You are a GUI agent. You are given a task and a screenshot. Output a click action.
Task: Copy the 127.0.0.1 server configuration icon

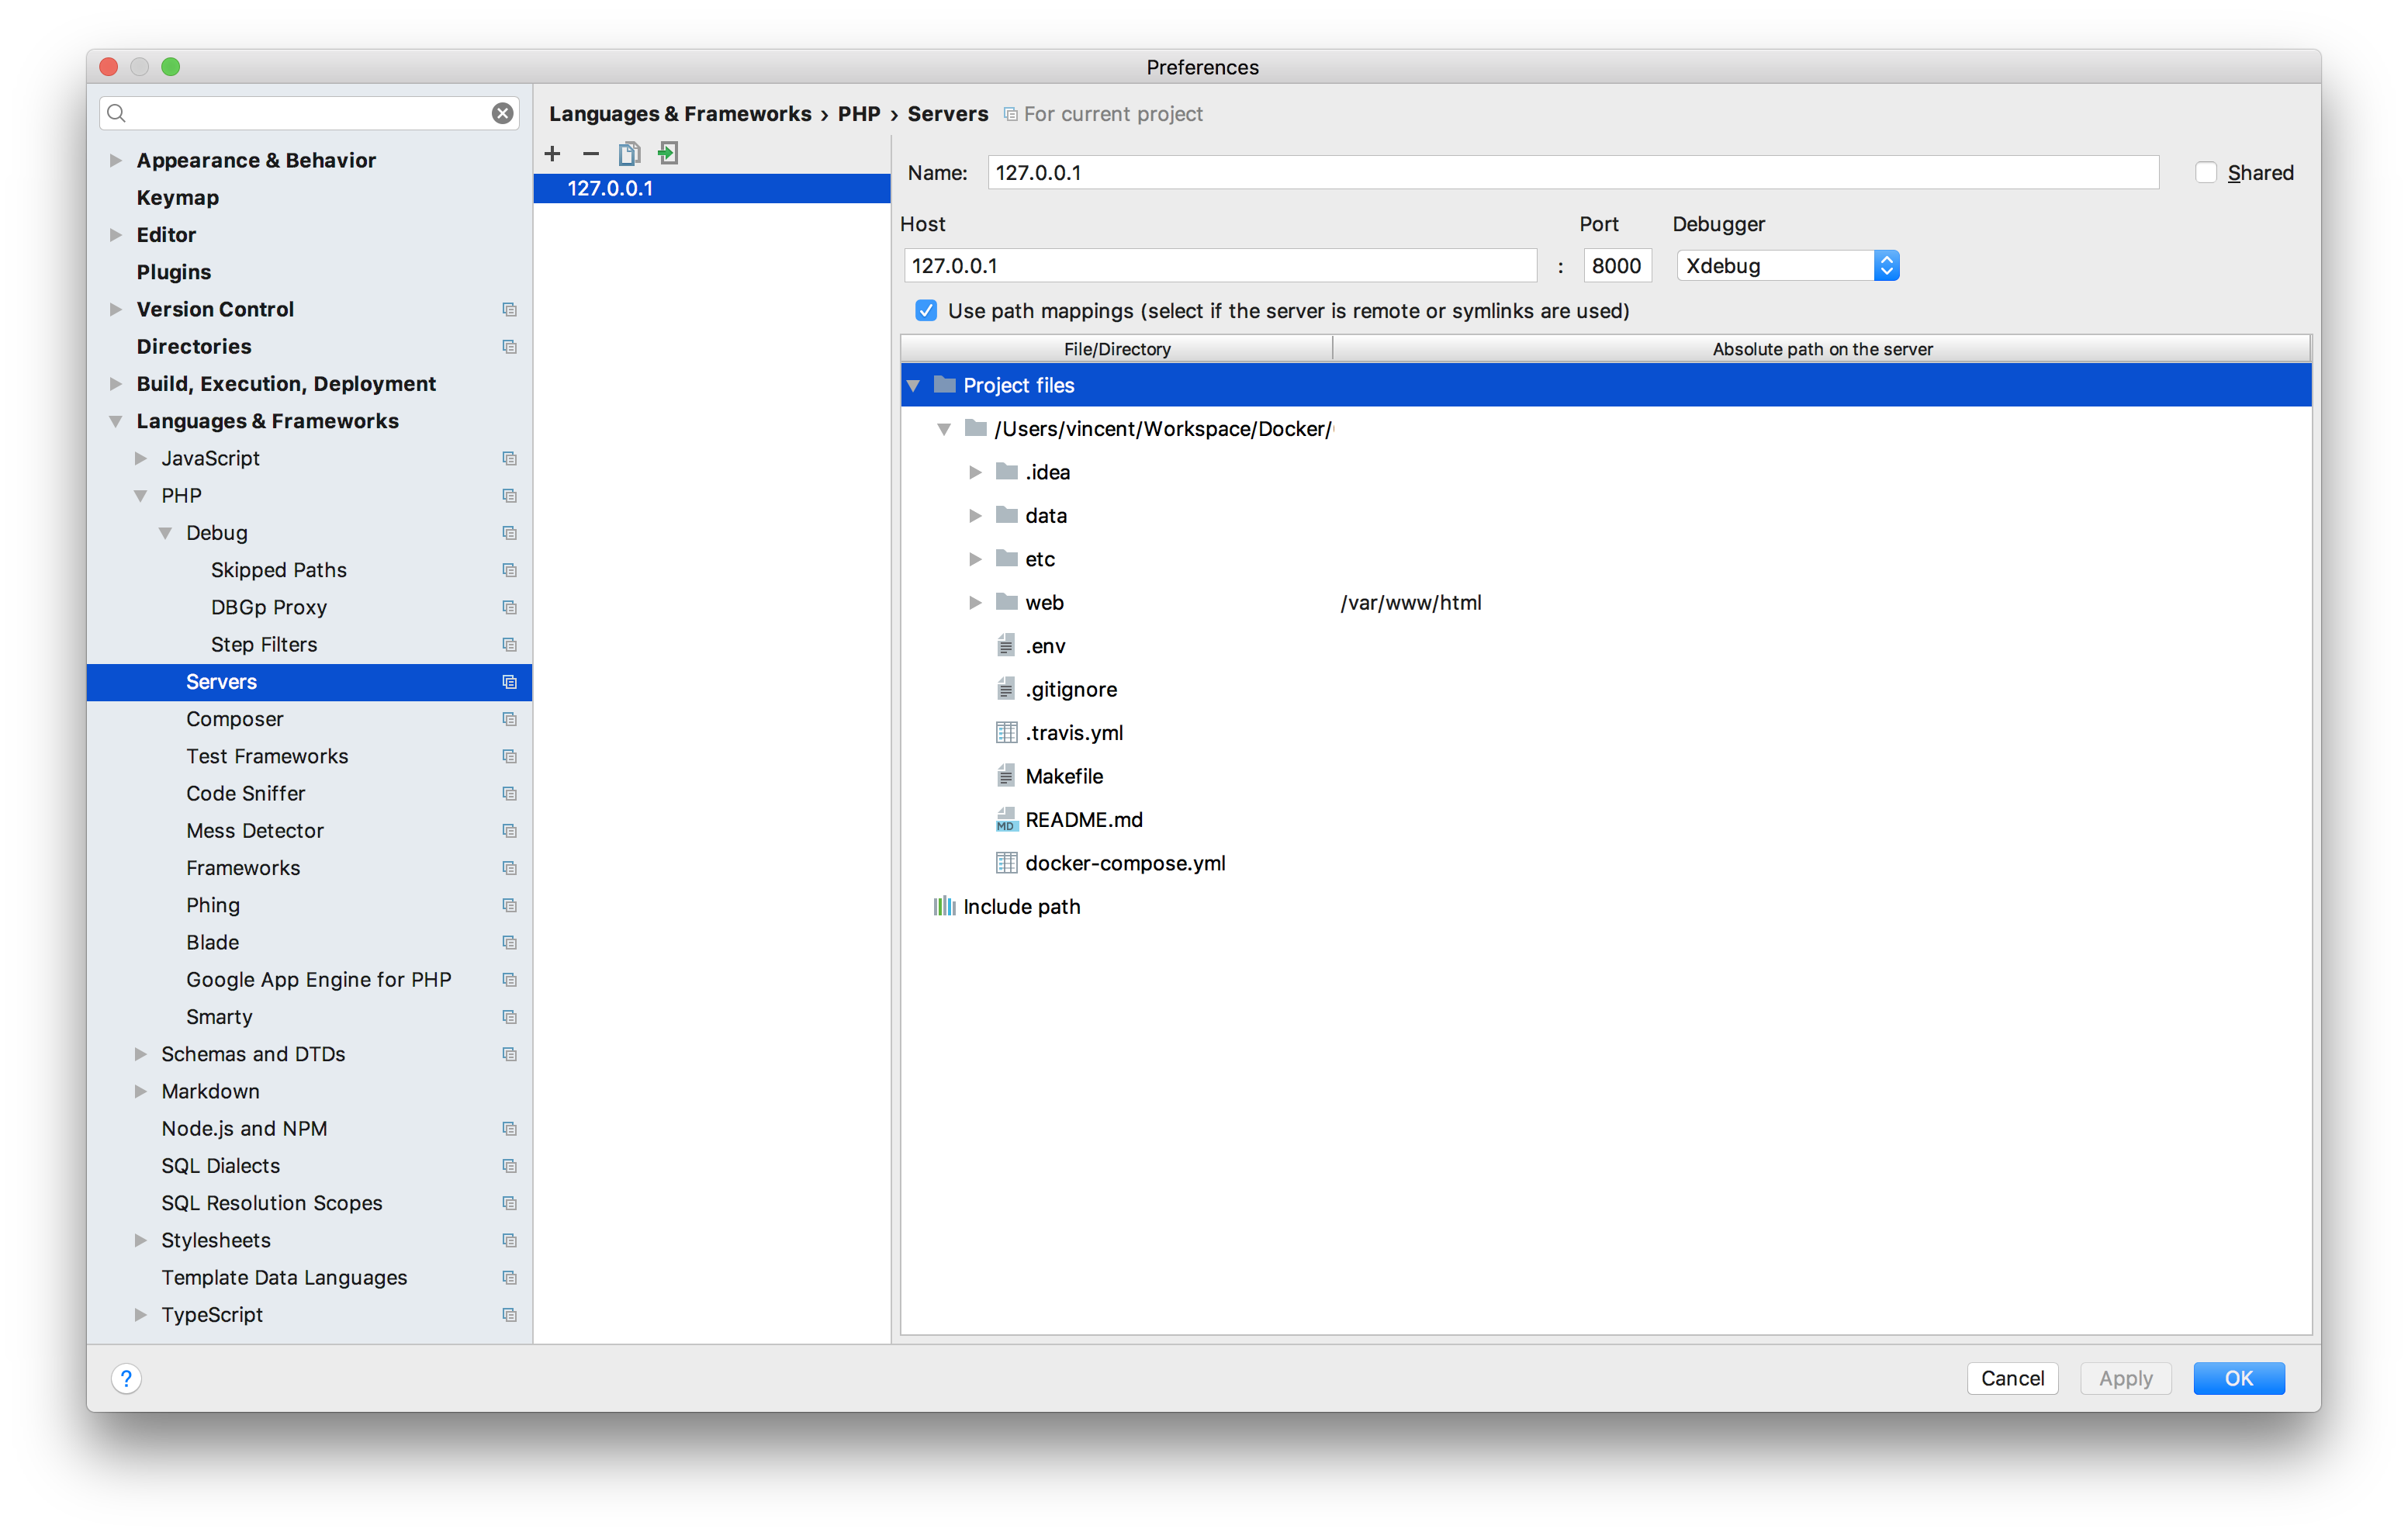(629, 153)
